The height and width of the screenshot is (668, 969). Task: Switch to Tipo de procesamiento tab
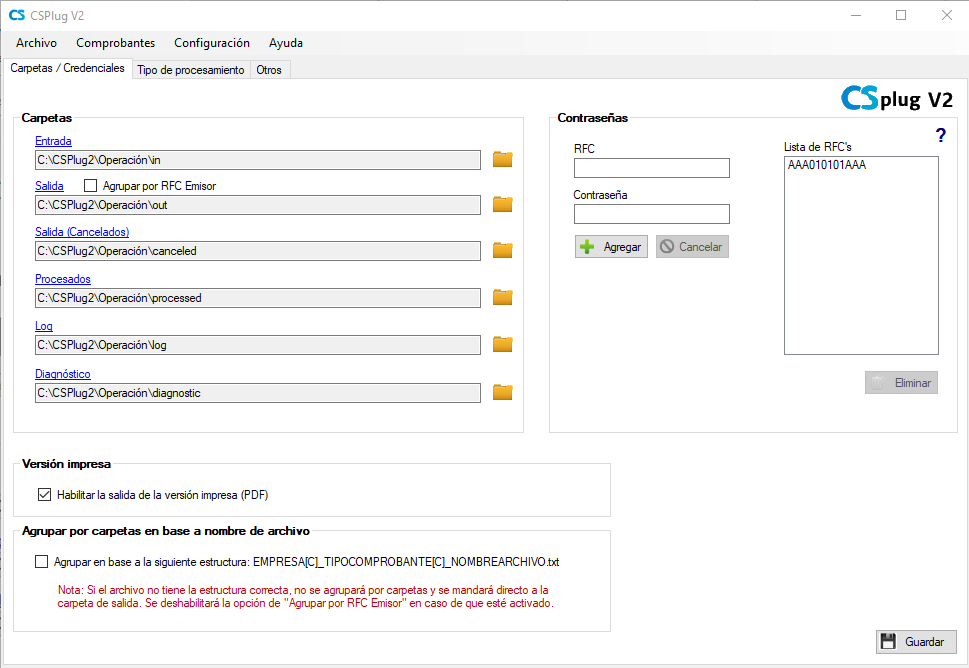coord(191,70)
